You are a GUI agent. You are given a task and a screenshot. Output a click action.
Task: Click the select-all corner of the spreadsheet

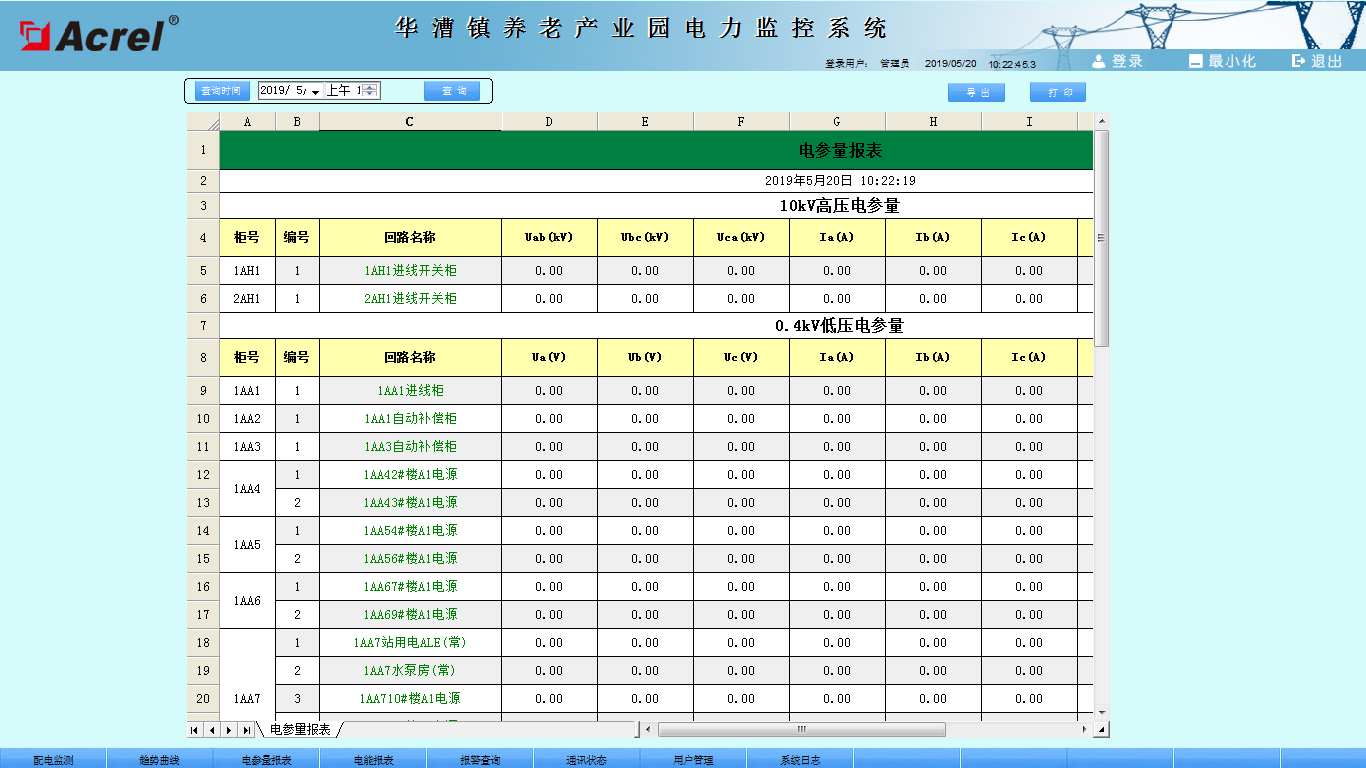point(203,122)
